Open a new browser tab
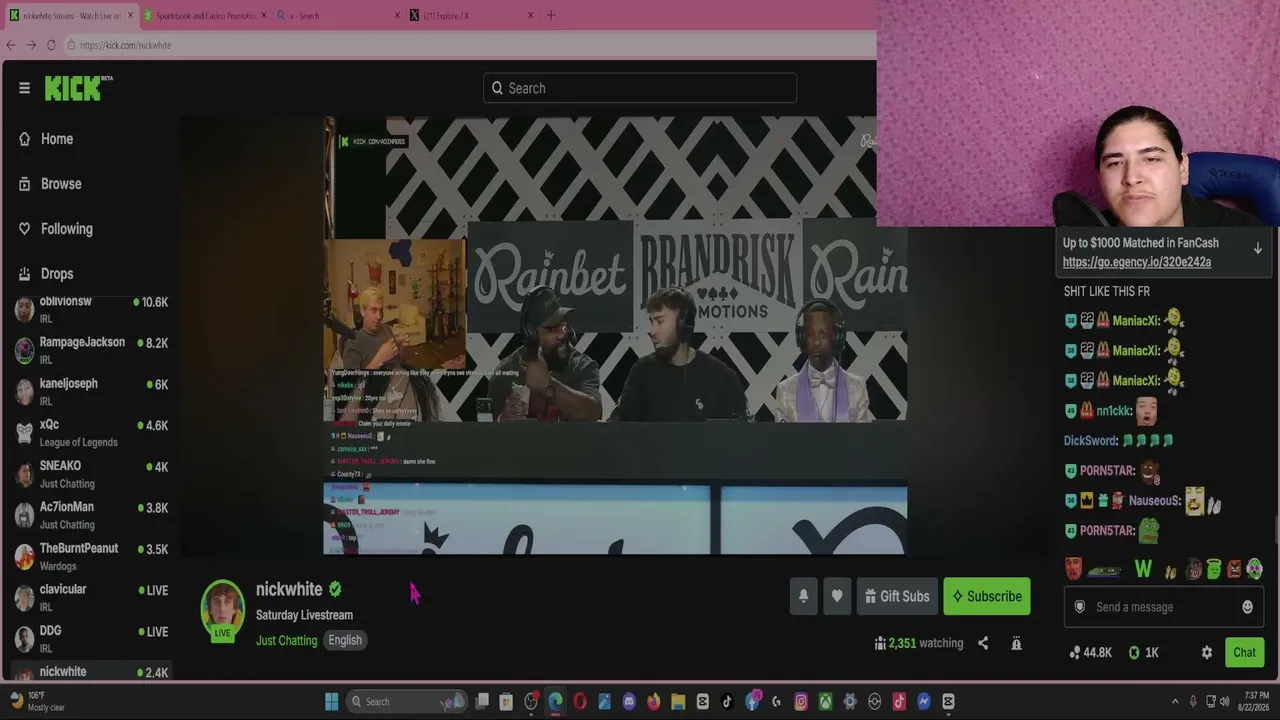The height and width of the screenshot is (720, 1280). (x=550, y=15)
